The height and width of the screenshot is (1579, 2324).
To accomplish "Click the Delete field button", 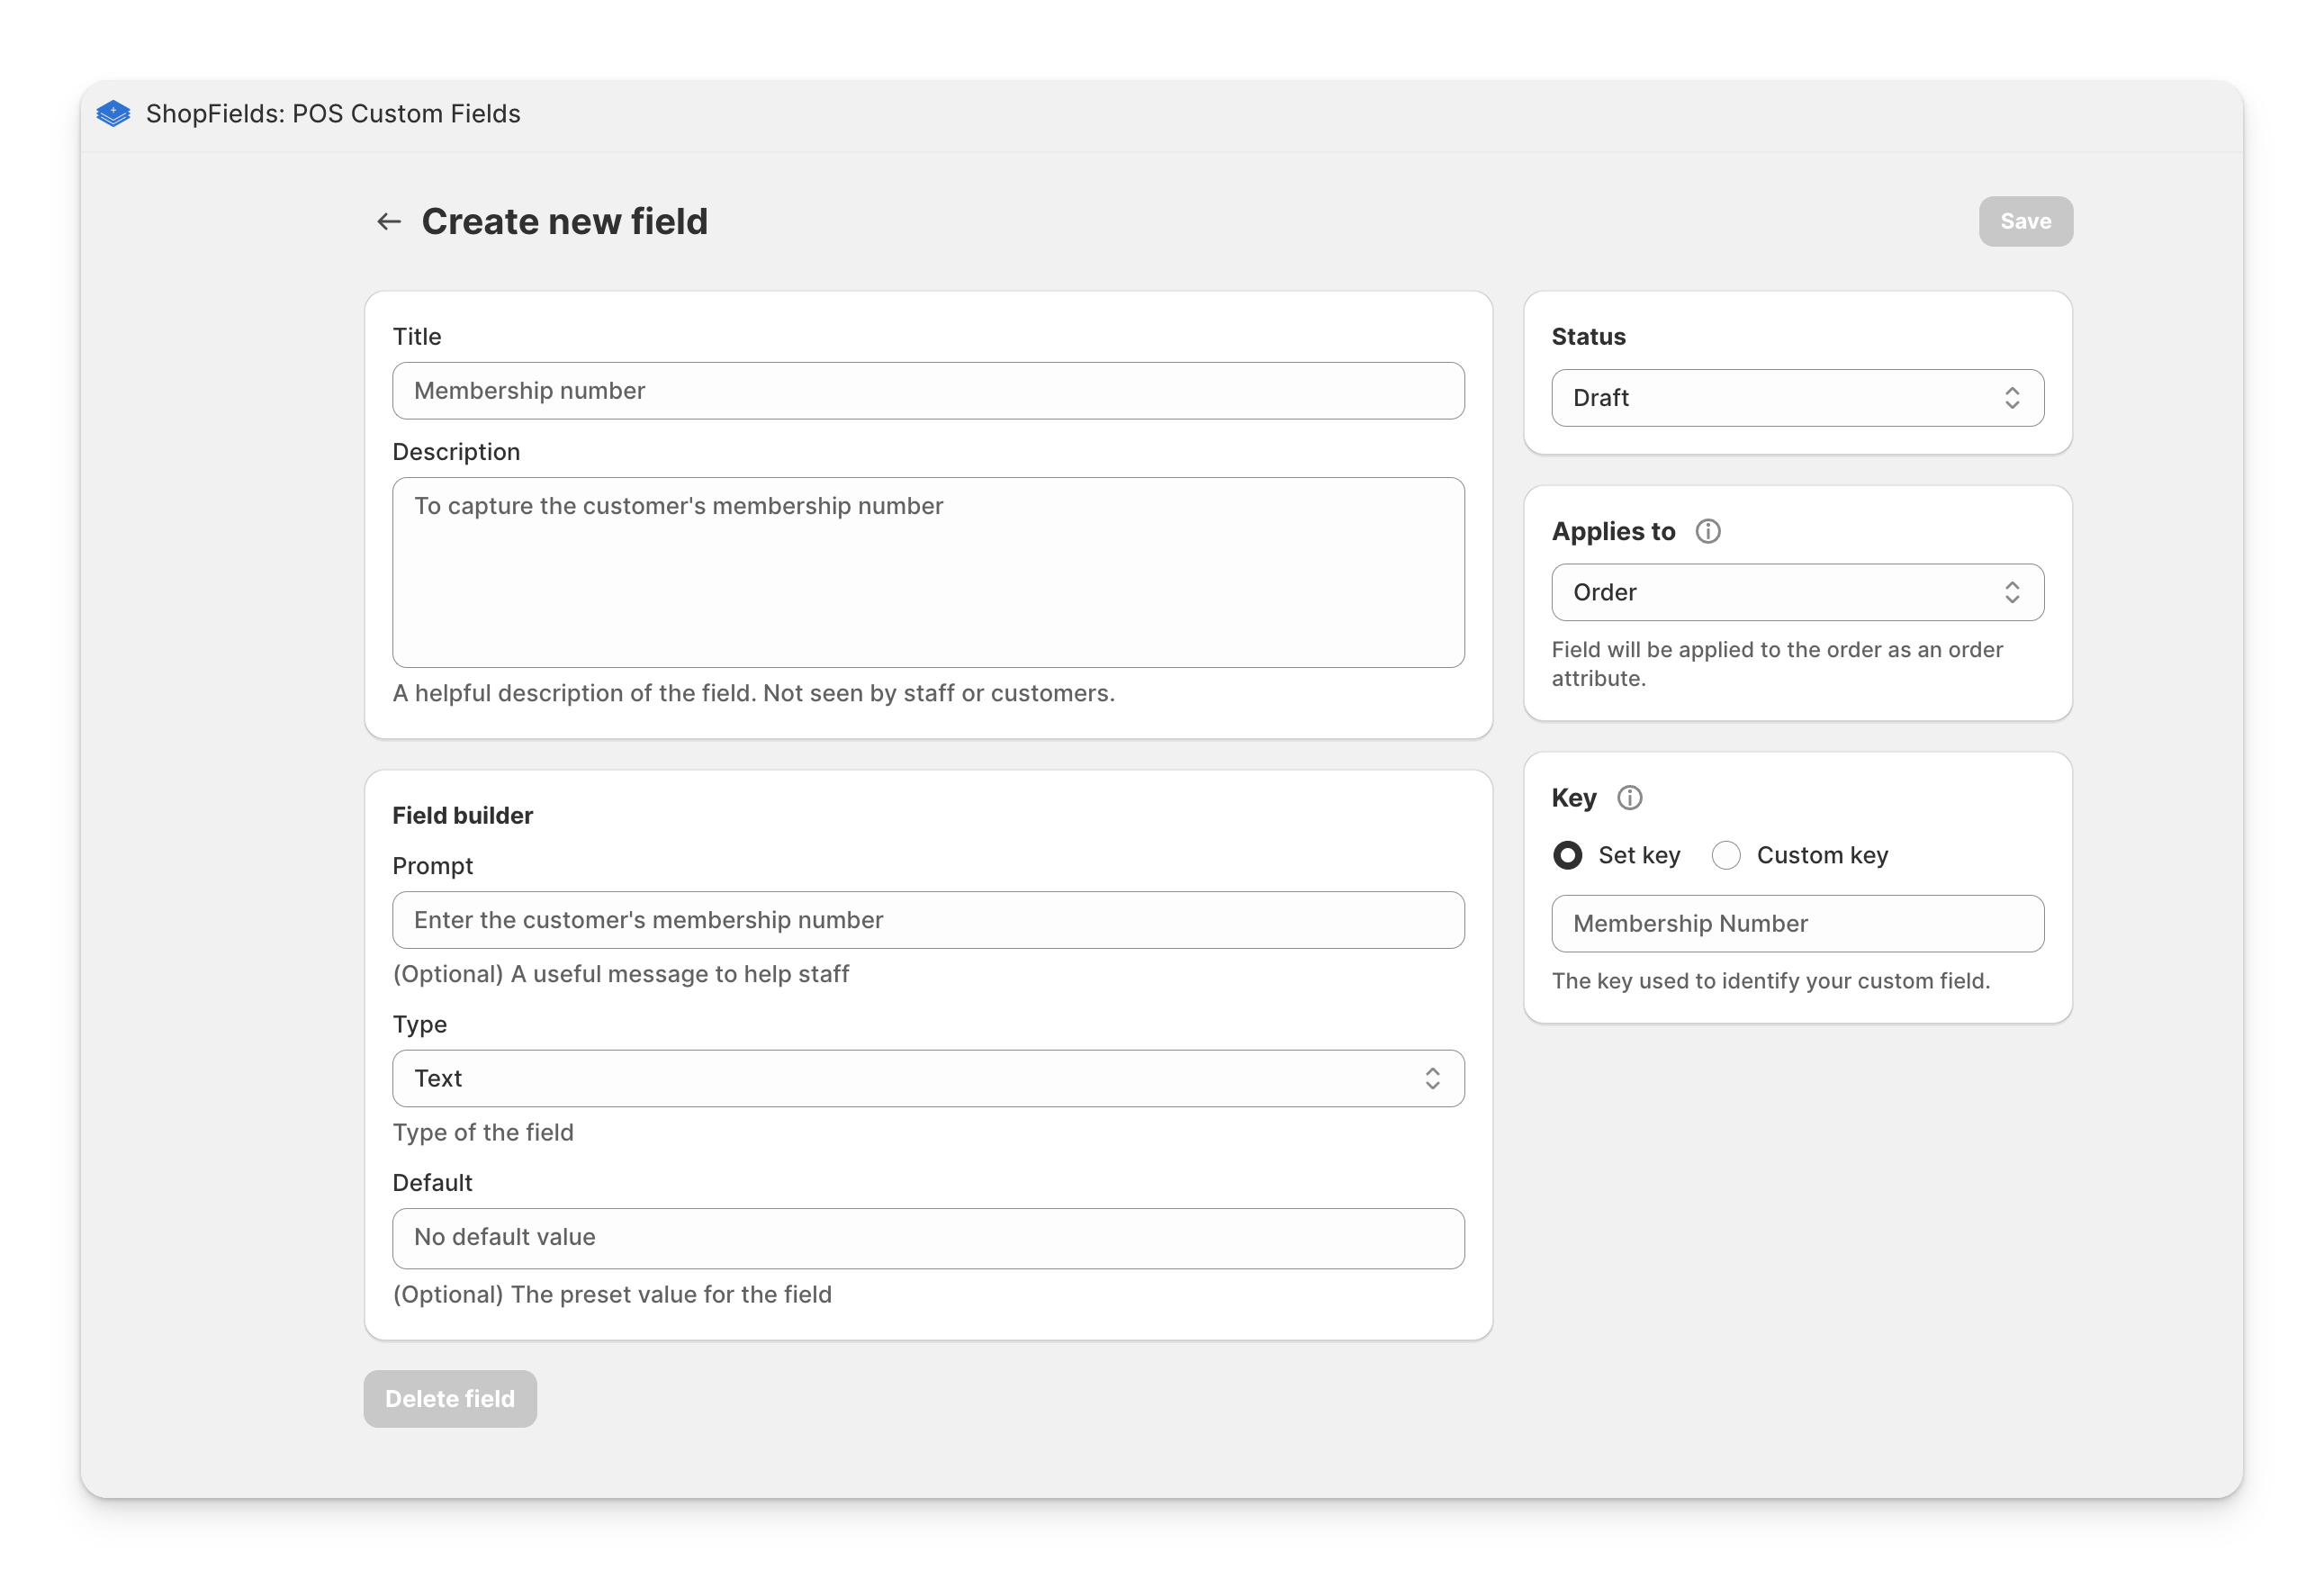I will 450,1398.
